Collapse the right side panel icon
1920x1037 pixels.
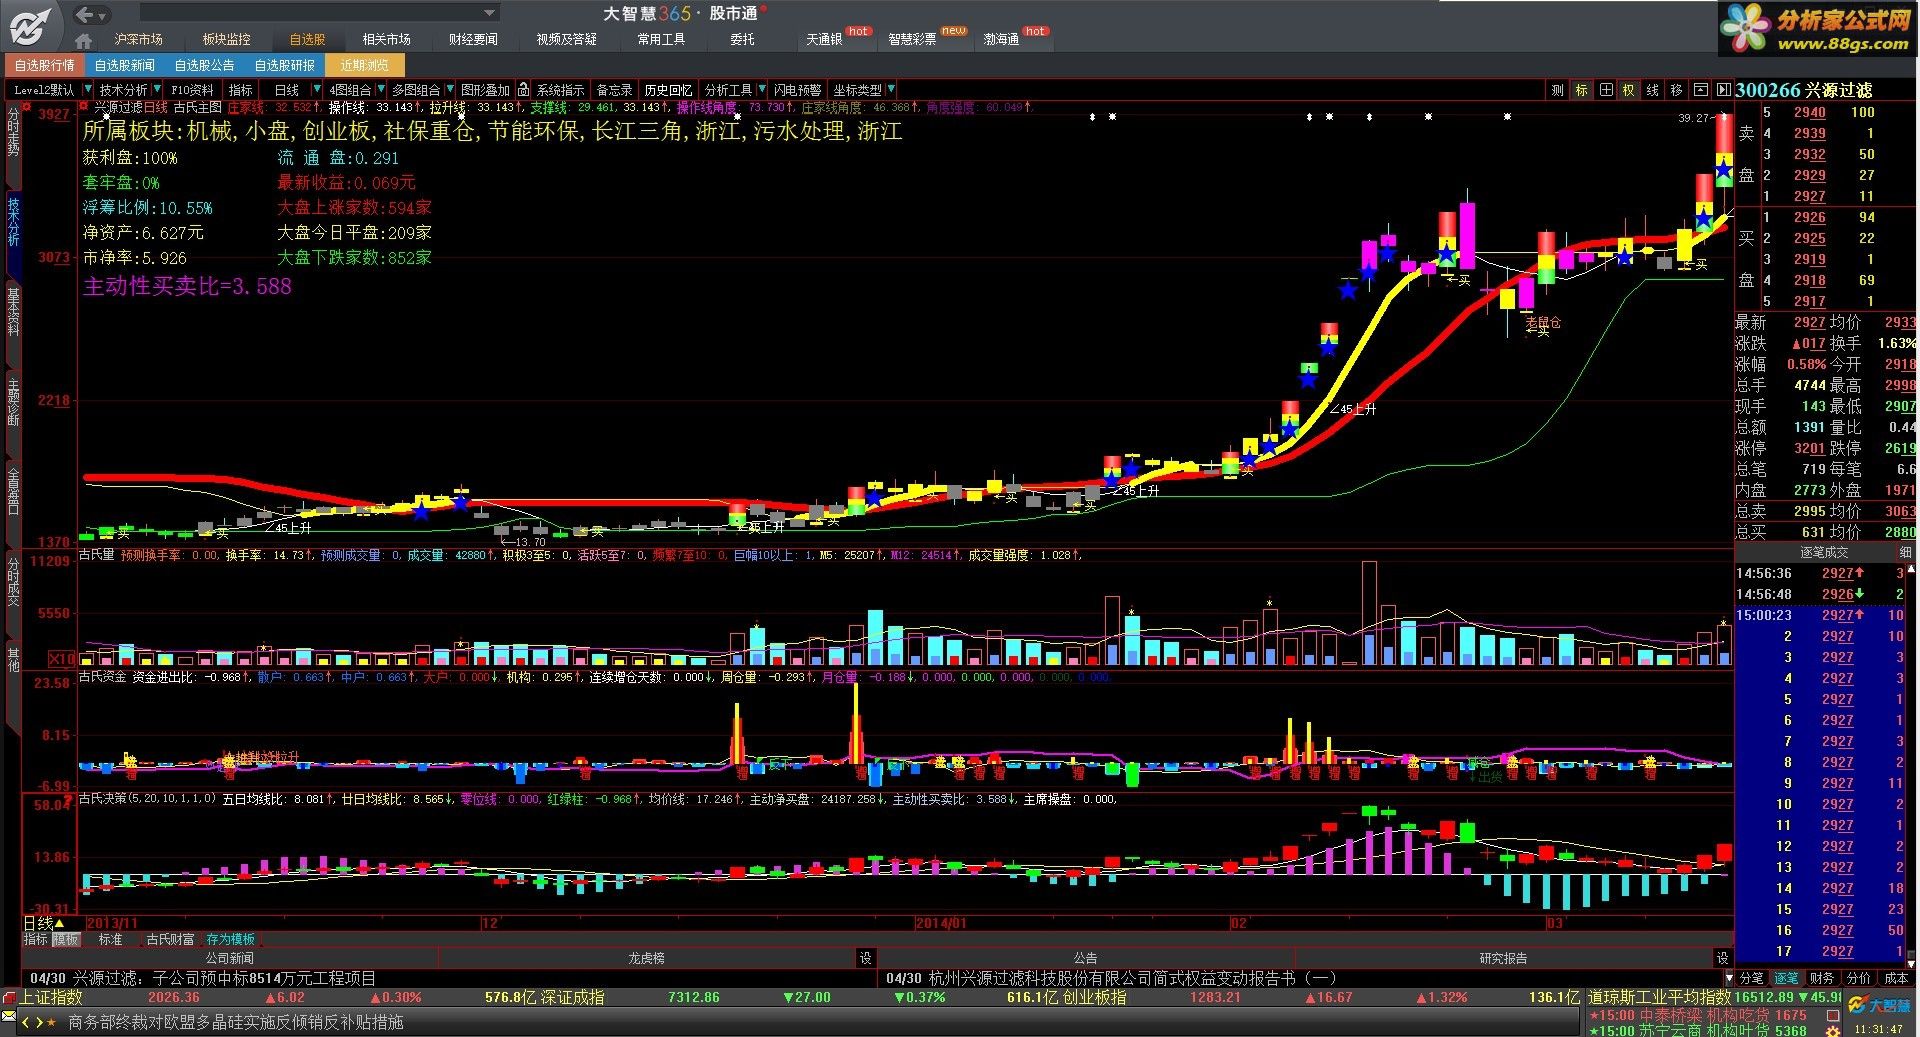[1723, 90]
